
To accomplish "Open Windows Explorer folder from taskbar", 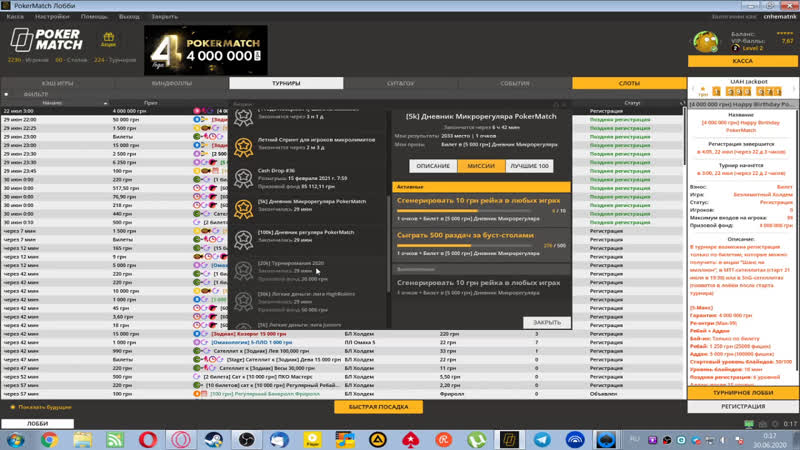I will pos(82,439).
